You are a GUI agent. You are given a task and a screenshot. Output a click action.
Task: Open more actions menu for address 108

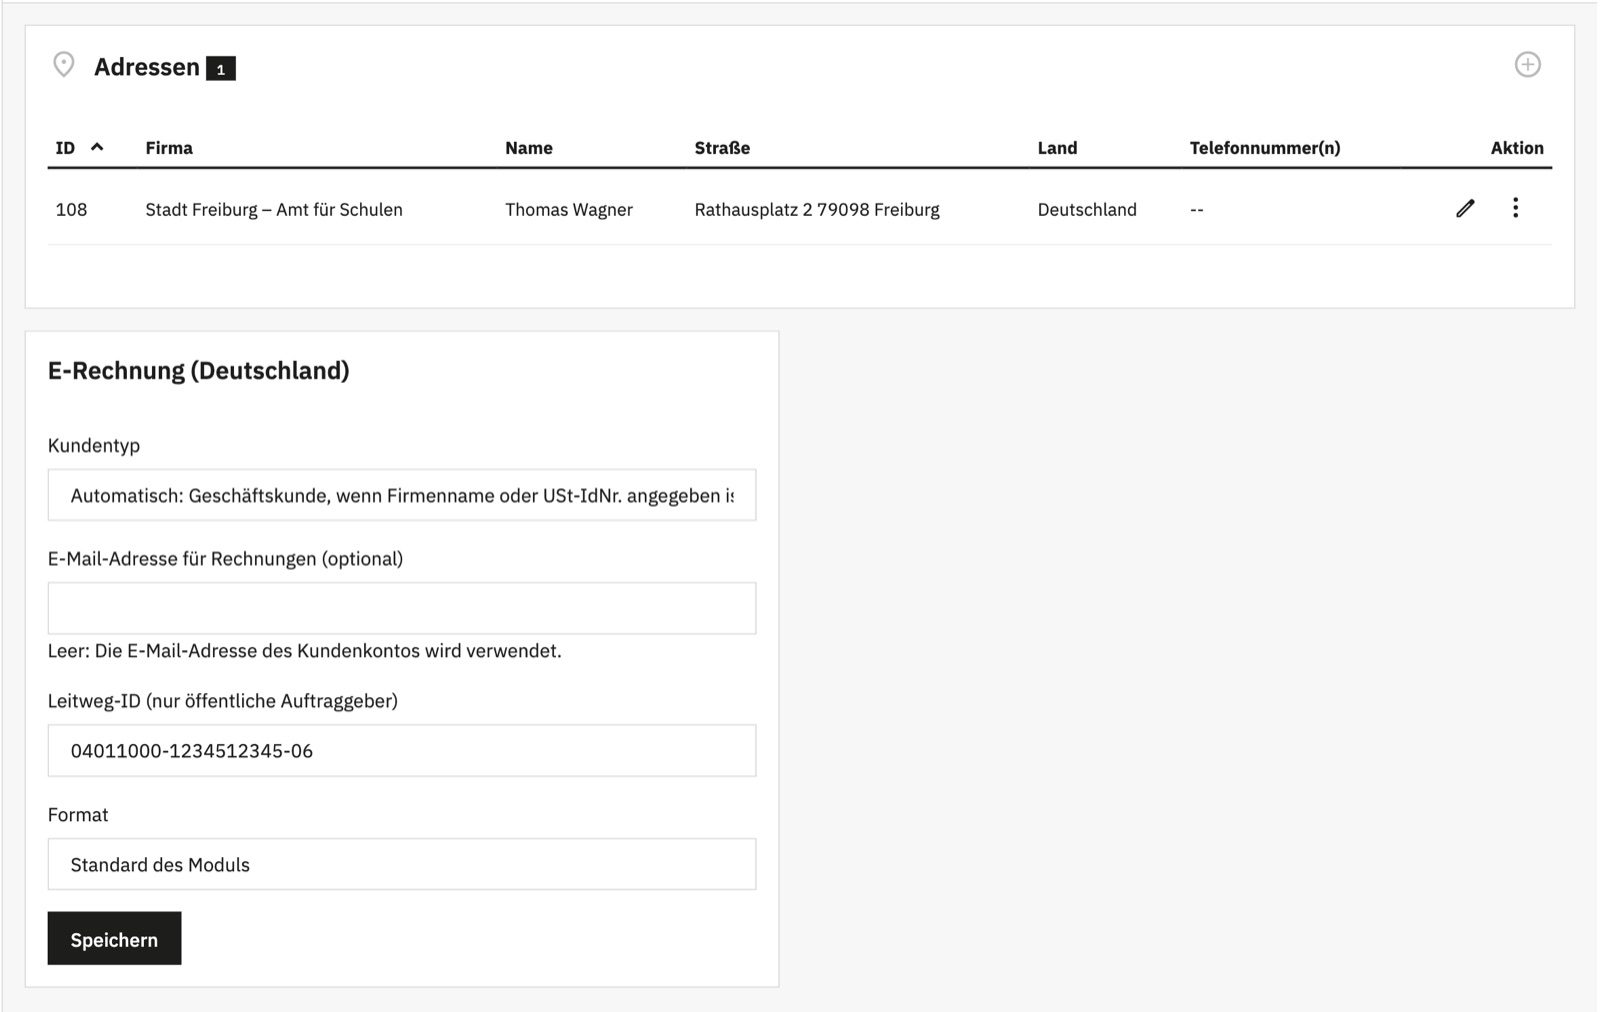pos(1515,208)
